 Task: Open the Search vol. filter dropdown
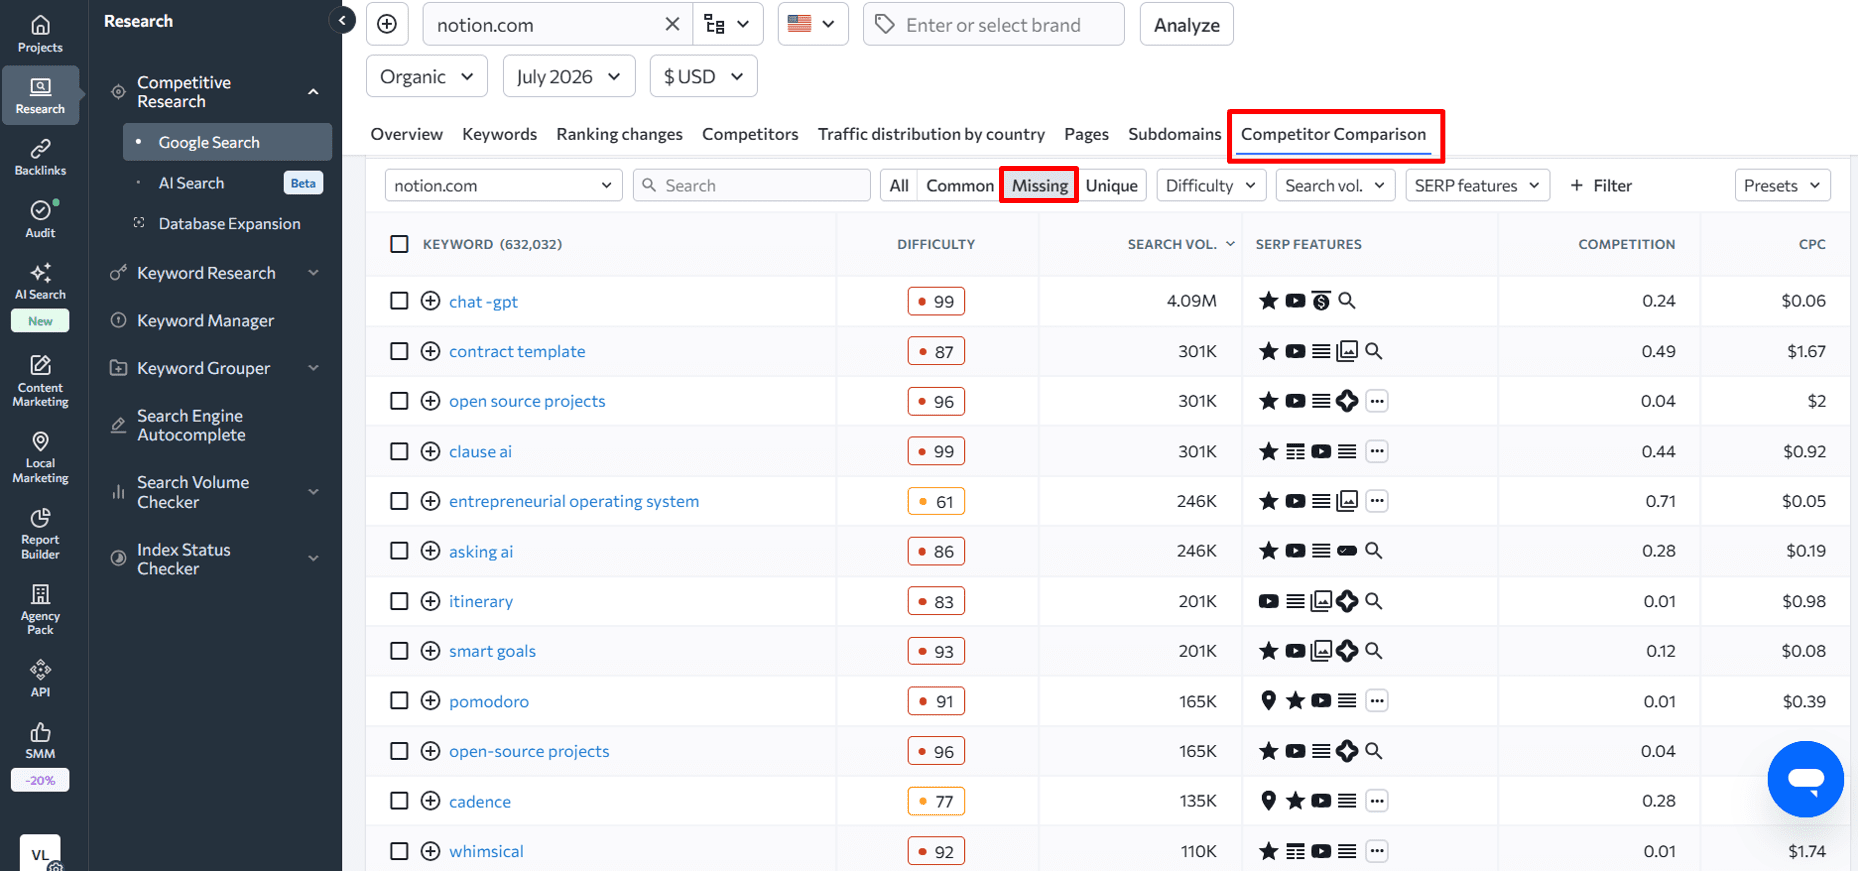click(1335, 185)
